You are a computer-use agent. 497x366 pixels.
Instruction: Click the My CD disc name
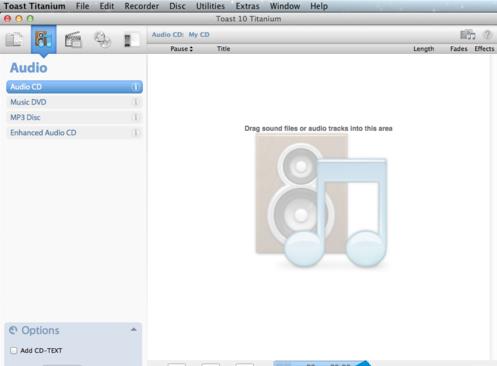[199, 35]
